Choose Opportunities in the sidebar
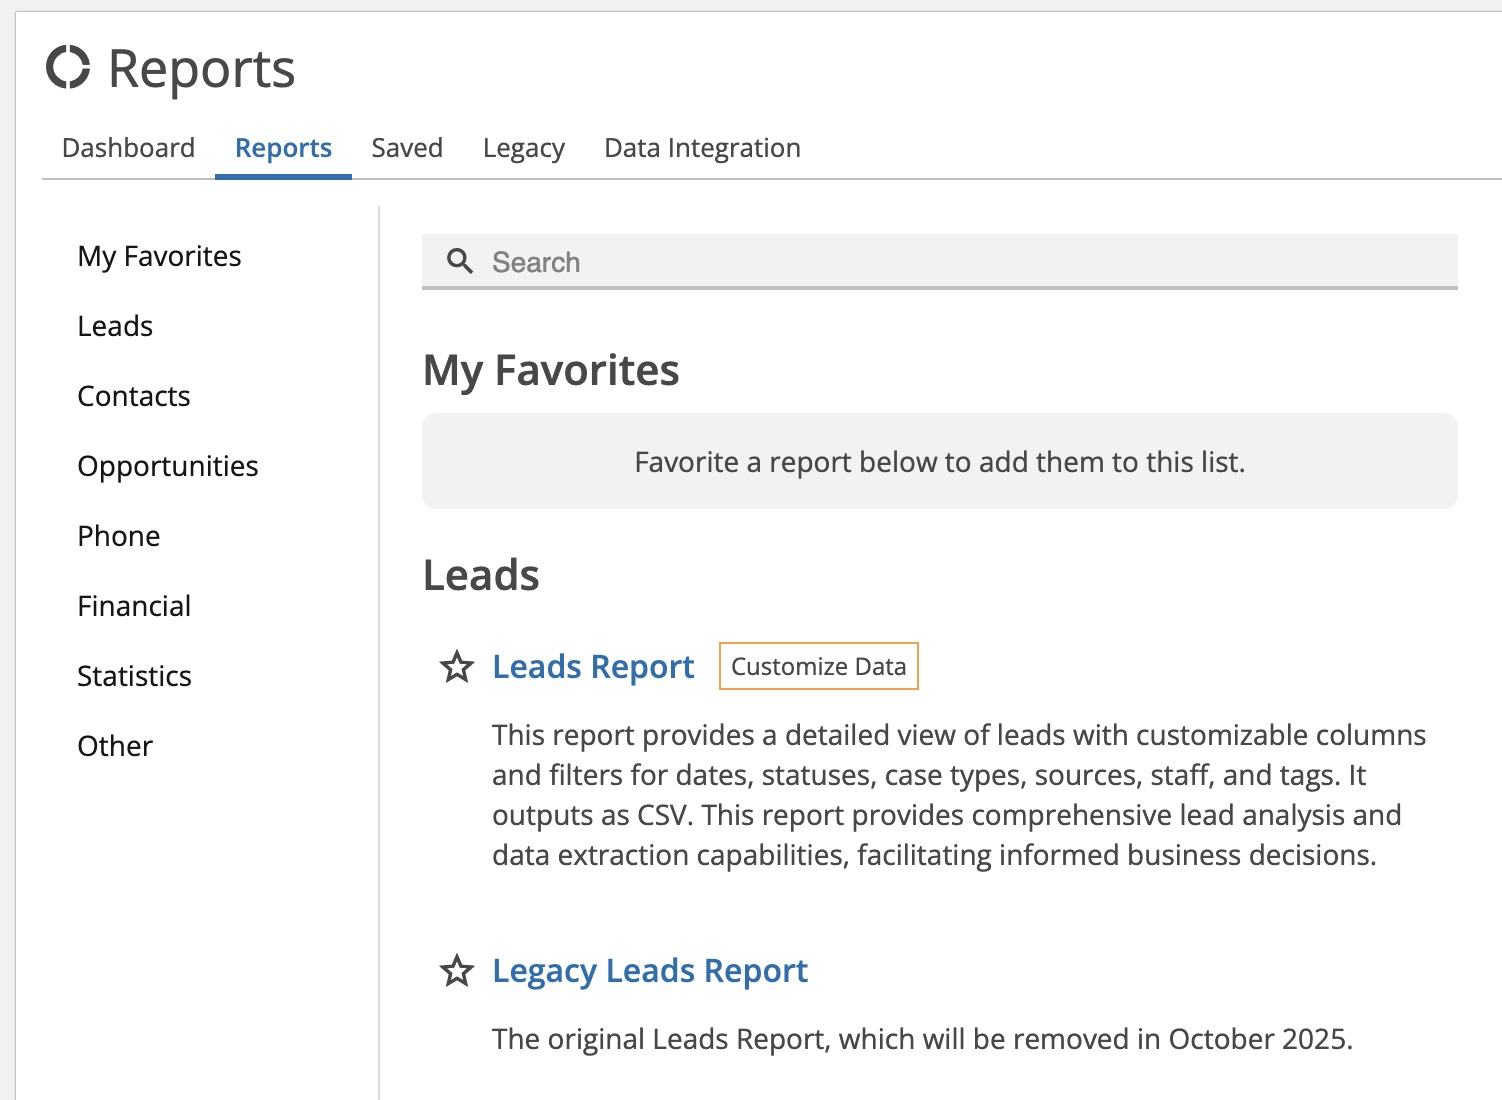The height and width of the screenshot is (1100, 1502). coord(168,466)
